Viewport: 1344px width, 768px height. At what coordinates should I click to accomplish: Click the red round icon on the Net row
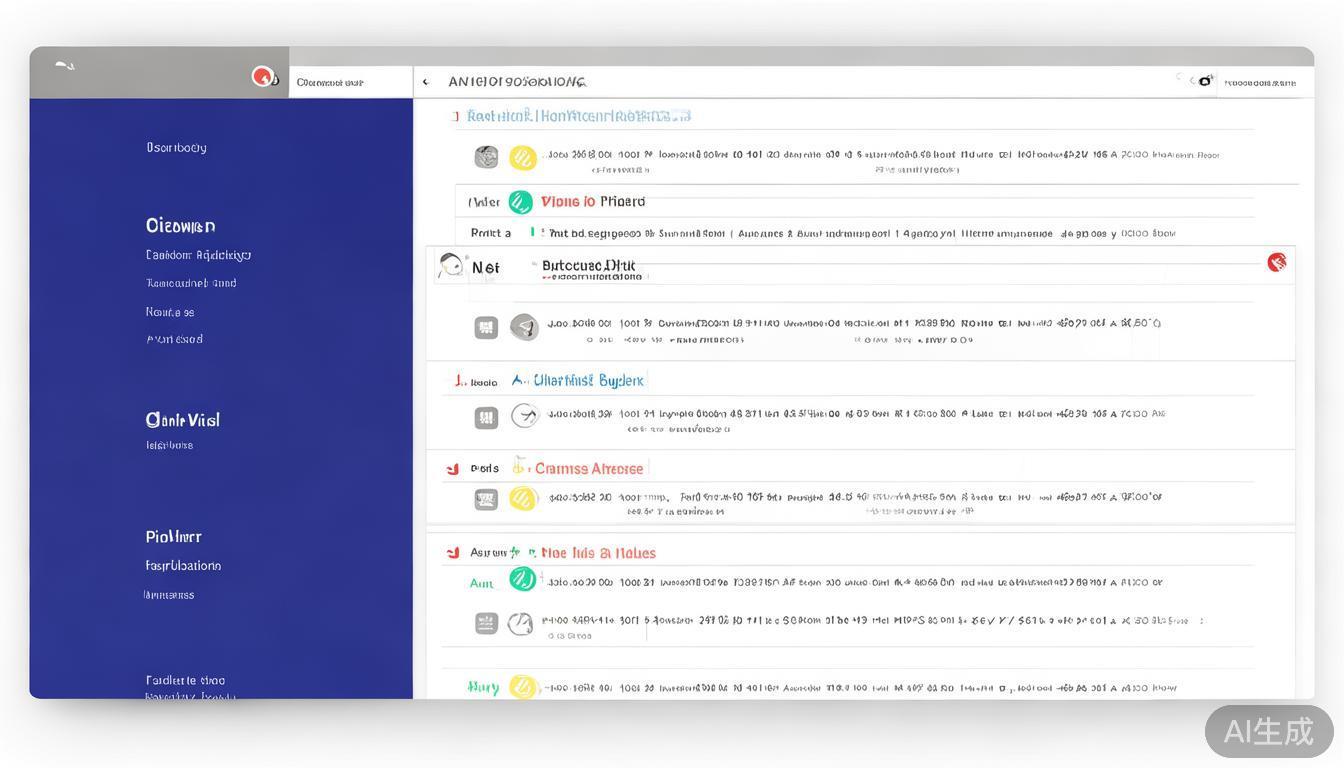coord(1276,262)
